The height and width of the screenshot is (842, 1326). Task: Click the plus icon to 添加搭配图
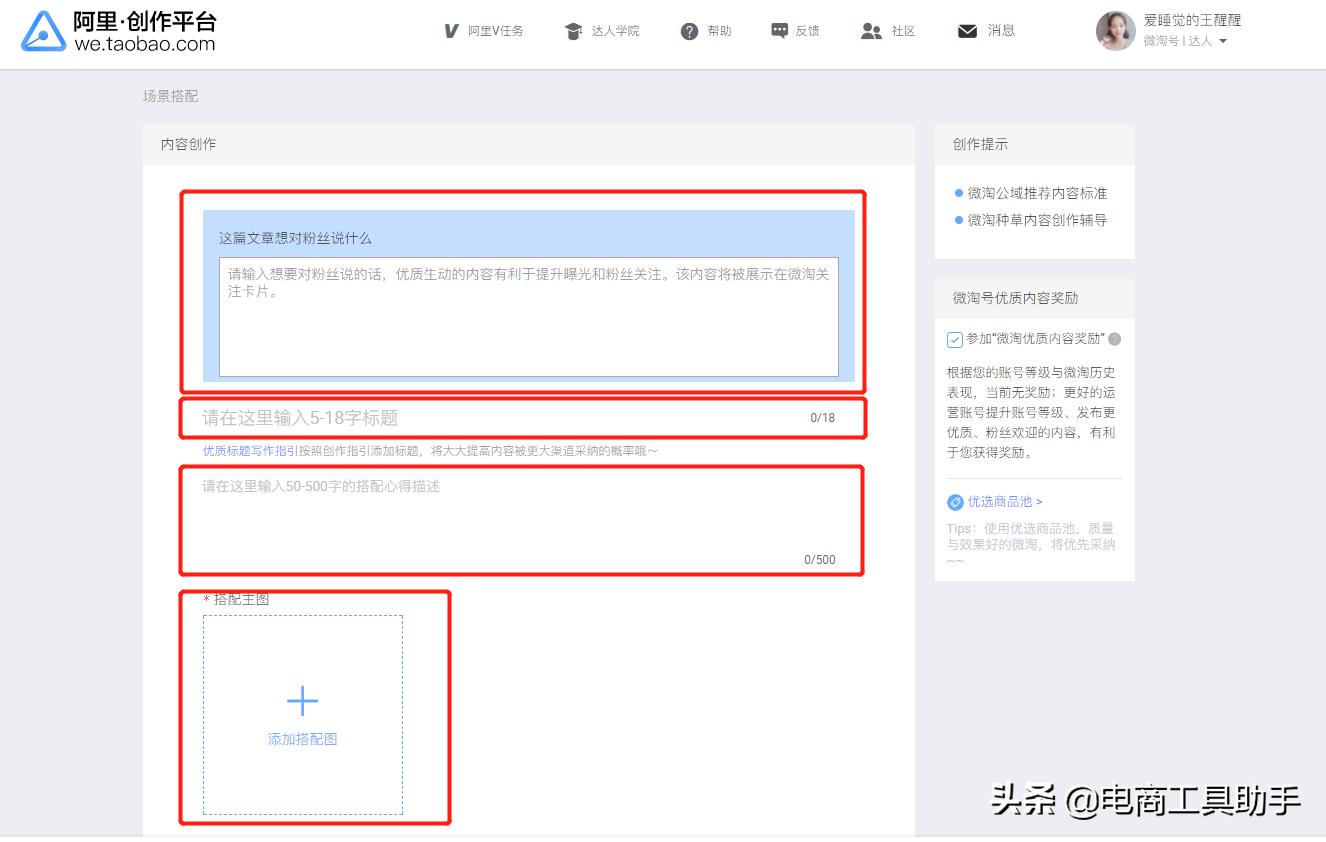click(302, 701)
